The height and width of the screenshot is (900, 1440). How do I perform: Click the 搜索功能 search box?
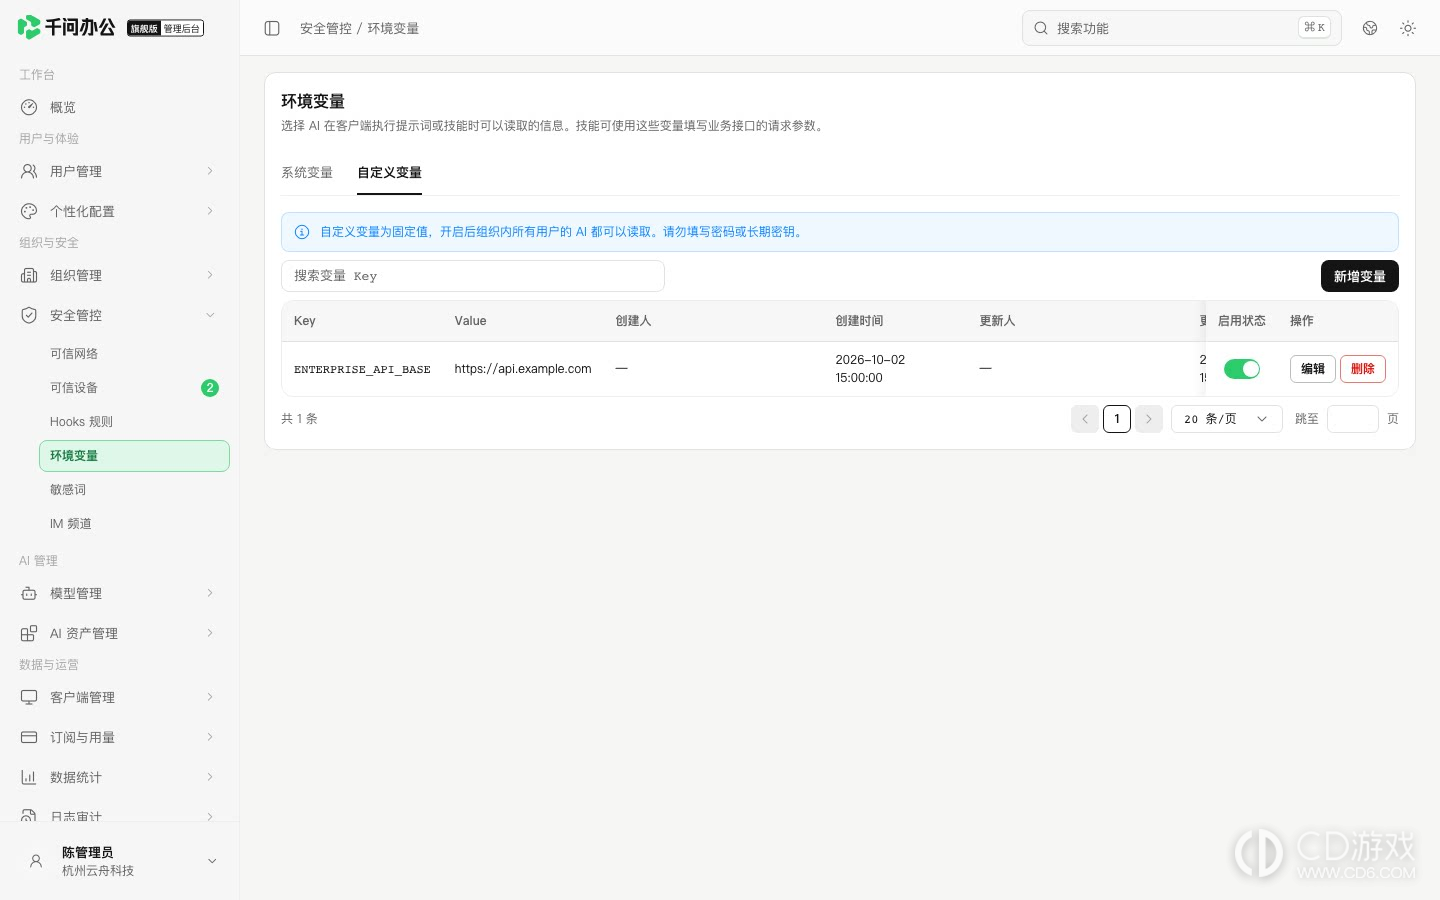point(1182,28)
